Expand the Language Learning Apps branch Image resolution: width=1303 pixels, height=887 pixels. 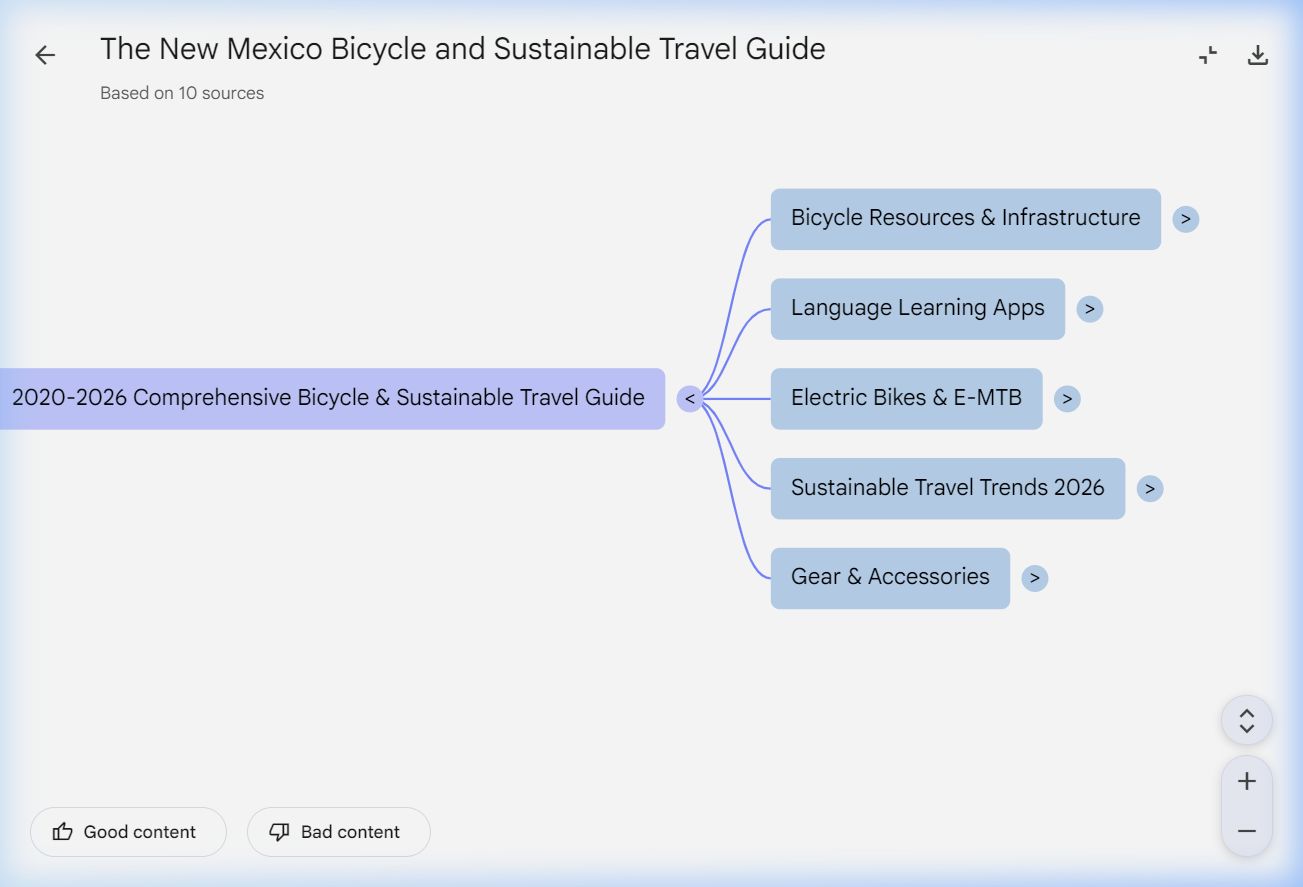pyautogui.click(x=1089, y=309)
